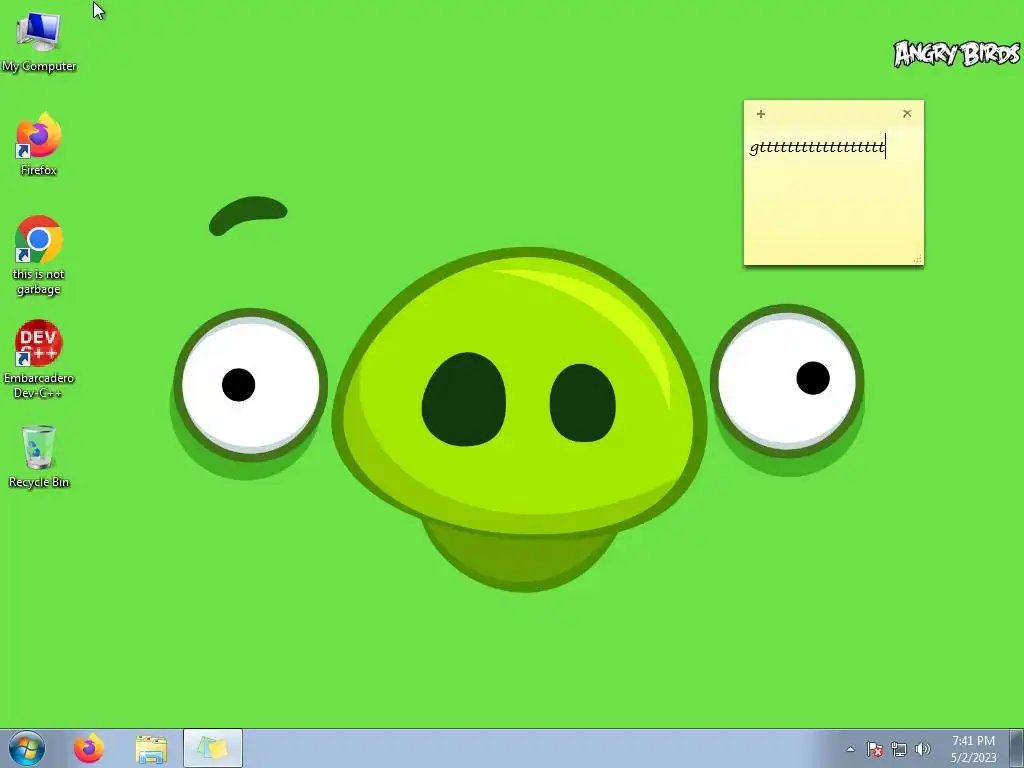Image resolution: width=1024 pixels, height=768 pixels.
Task: Open Windows Explorer from the taskbar
Action: click(151, 748)
